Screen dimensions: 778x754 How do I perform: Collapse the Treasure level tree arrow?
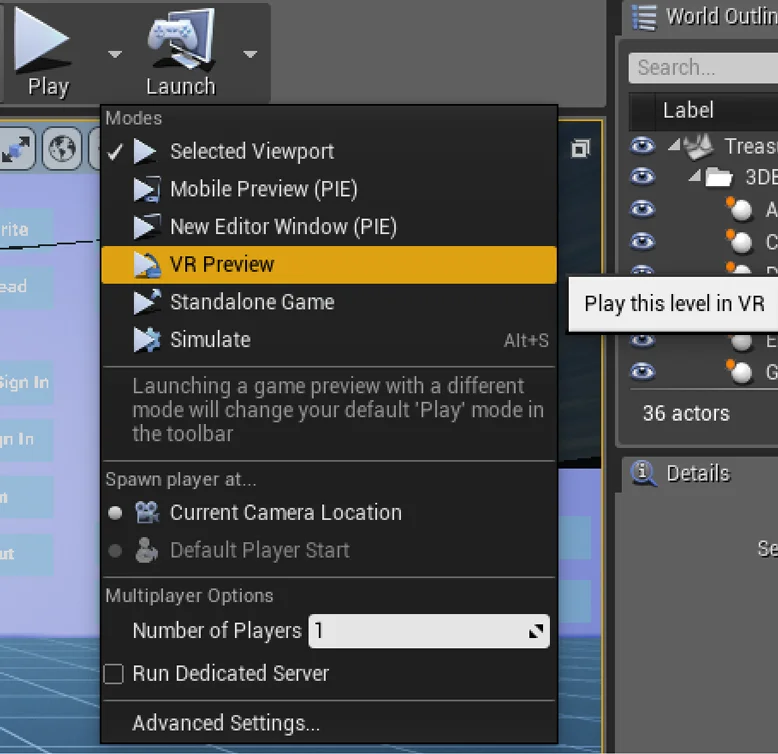pos(674,145)
